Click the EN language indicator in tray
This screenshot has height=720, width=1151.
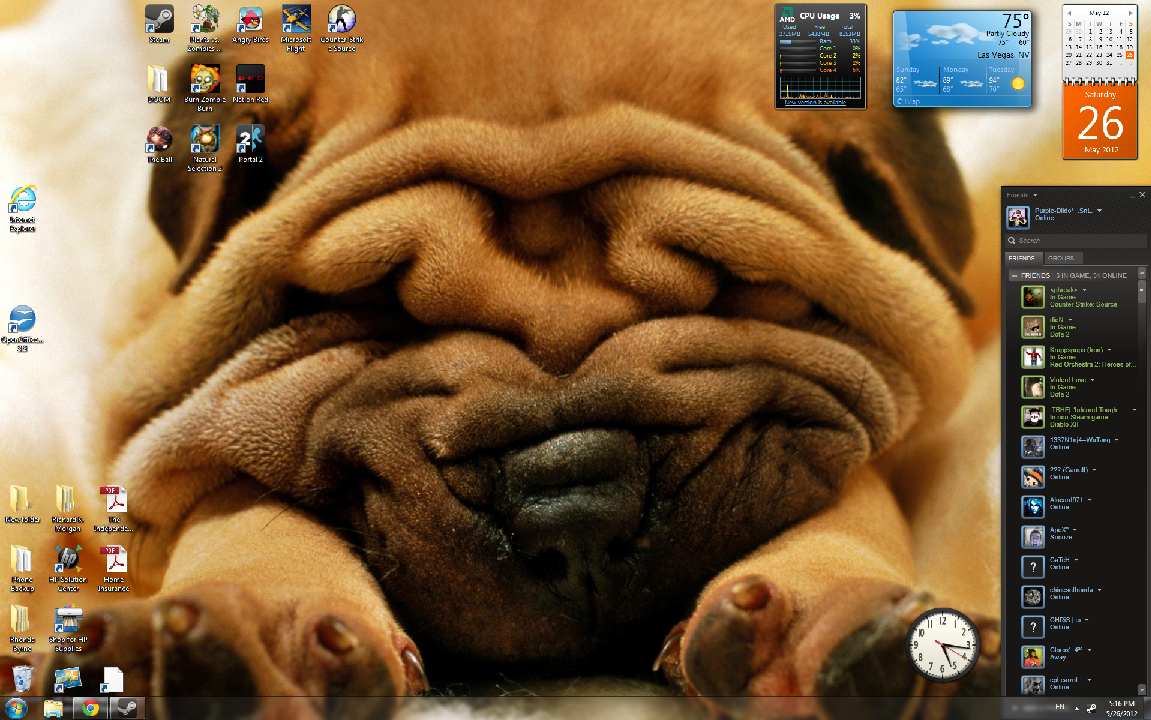point(1060,707)
